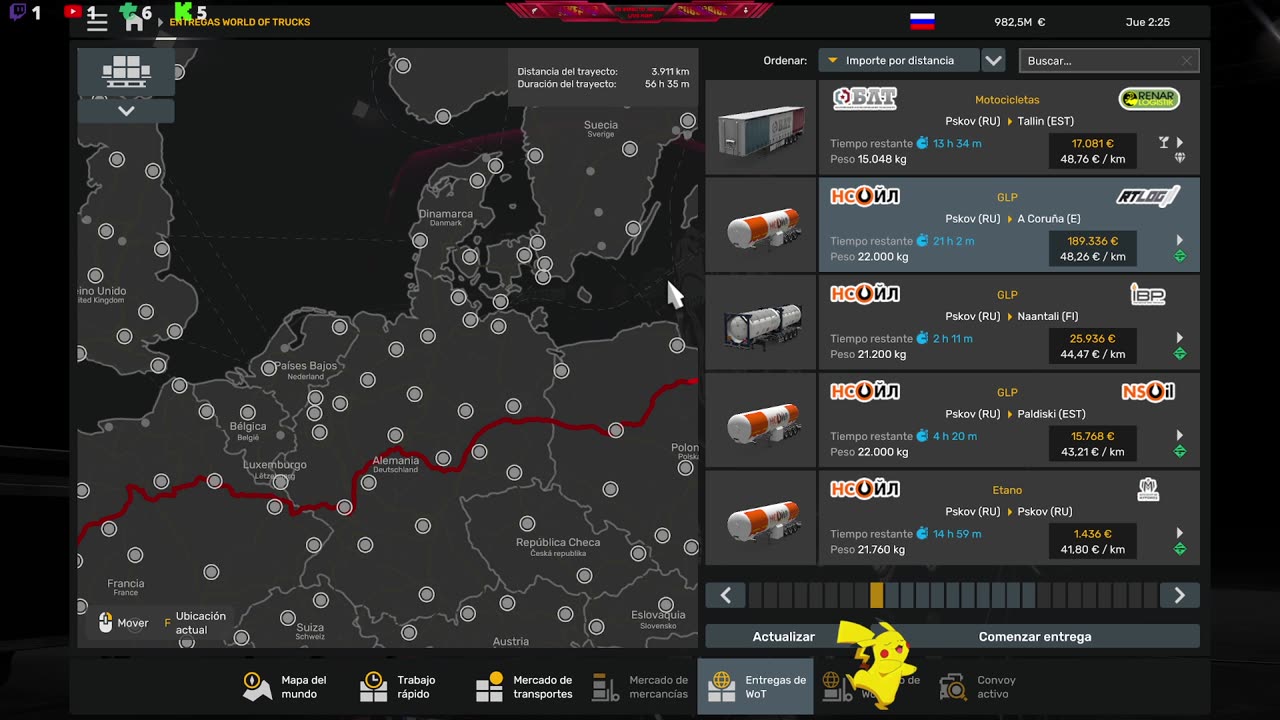Expand the Paldiski job details arrow
Image resolution: width=1280 pixels, height=720 pixels.
[1180, 435]
